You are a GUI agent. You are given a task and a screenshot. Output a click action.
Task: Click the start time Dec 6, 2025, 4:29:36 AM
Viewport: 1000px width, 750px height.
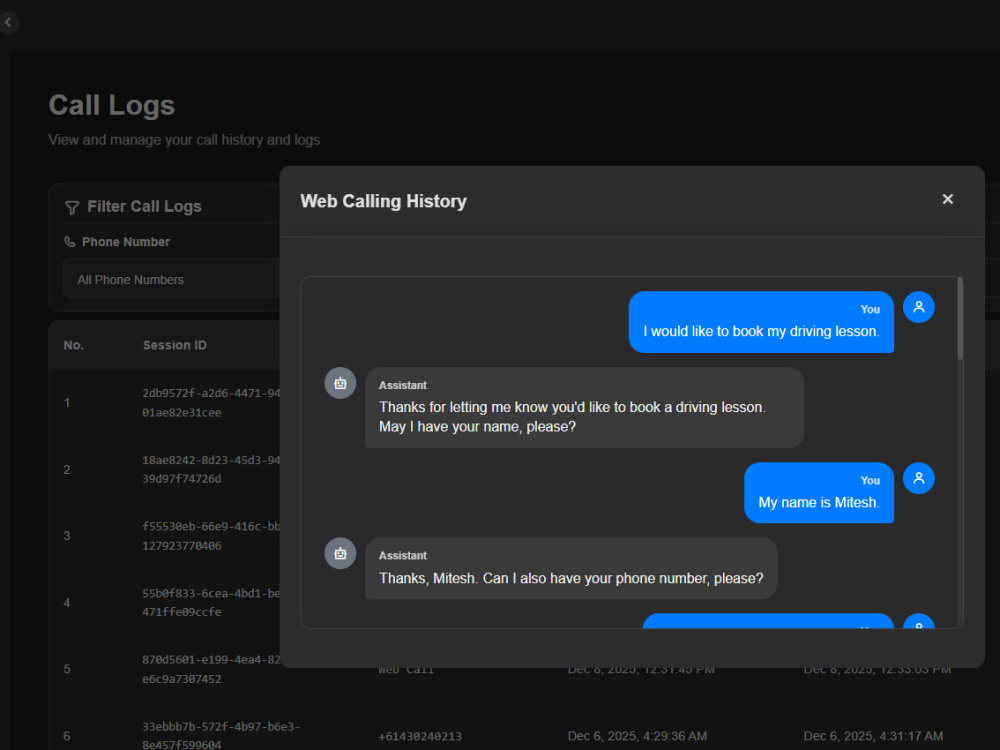637,736
